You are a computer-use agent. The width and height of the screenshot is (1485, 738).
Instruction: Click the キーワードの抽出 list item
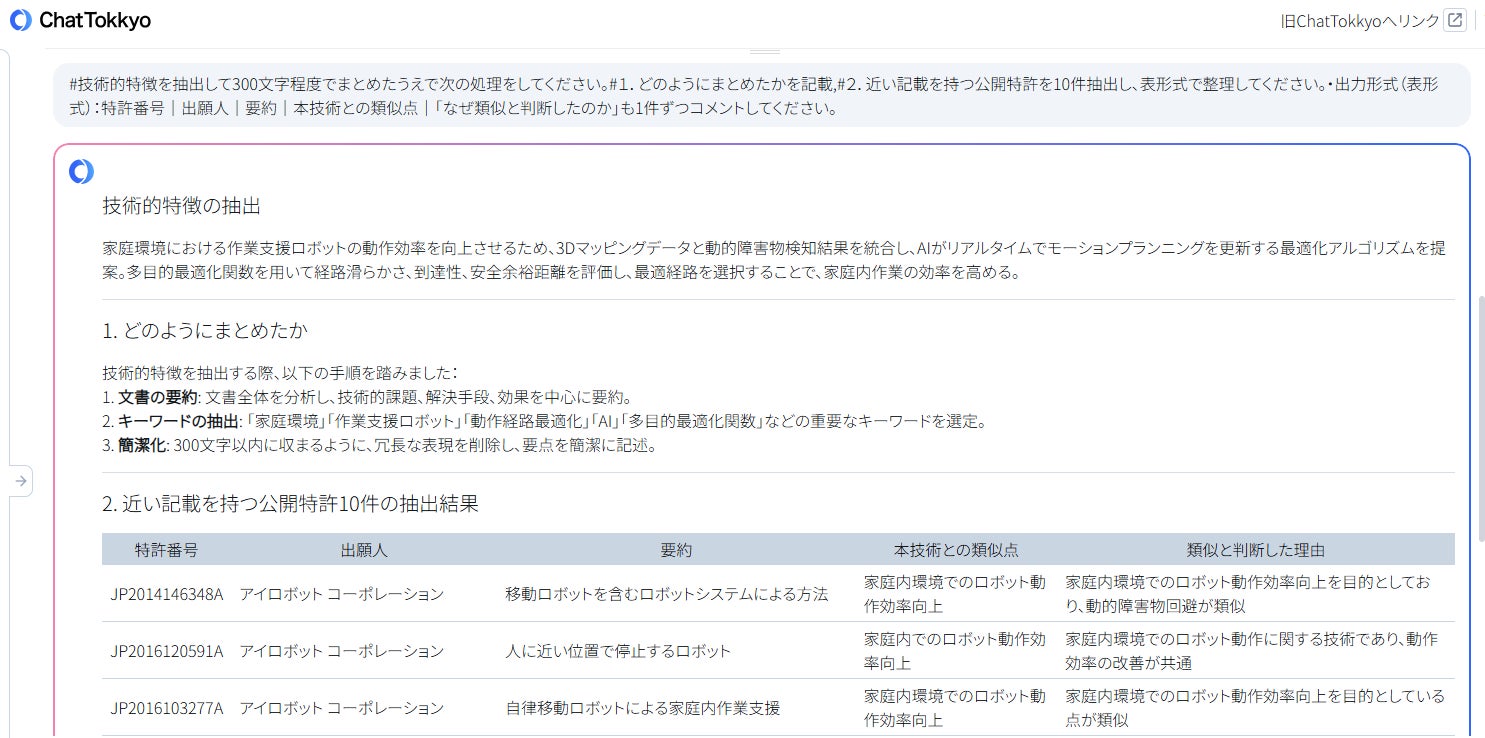coord(544,421)
